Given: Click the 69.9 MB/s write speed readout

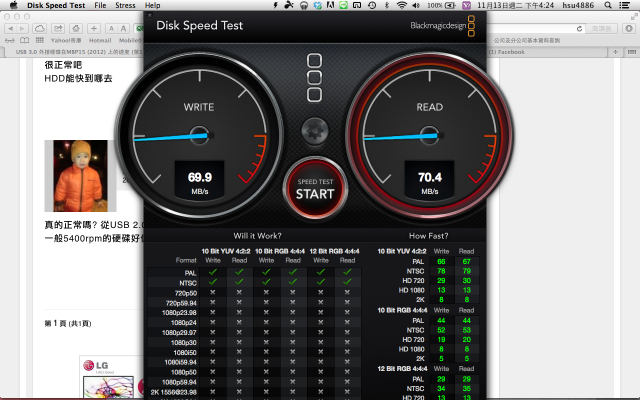Looking at the screenshot, I should tap(200, 179).
